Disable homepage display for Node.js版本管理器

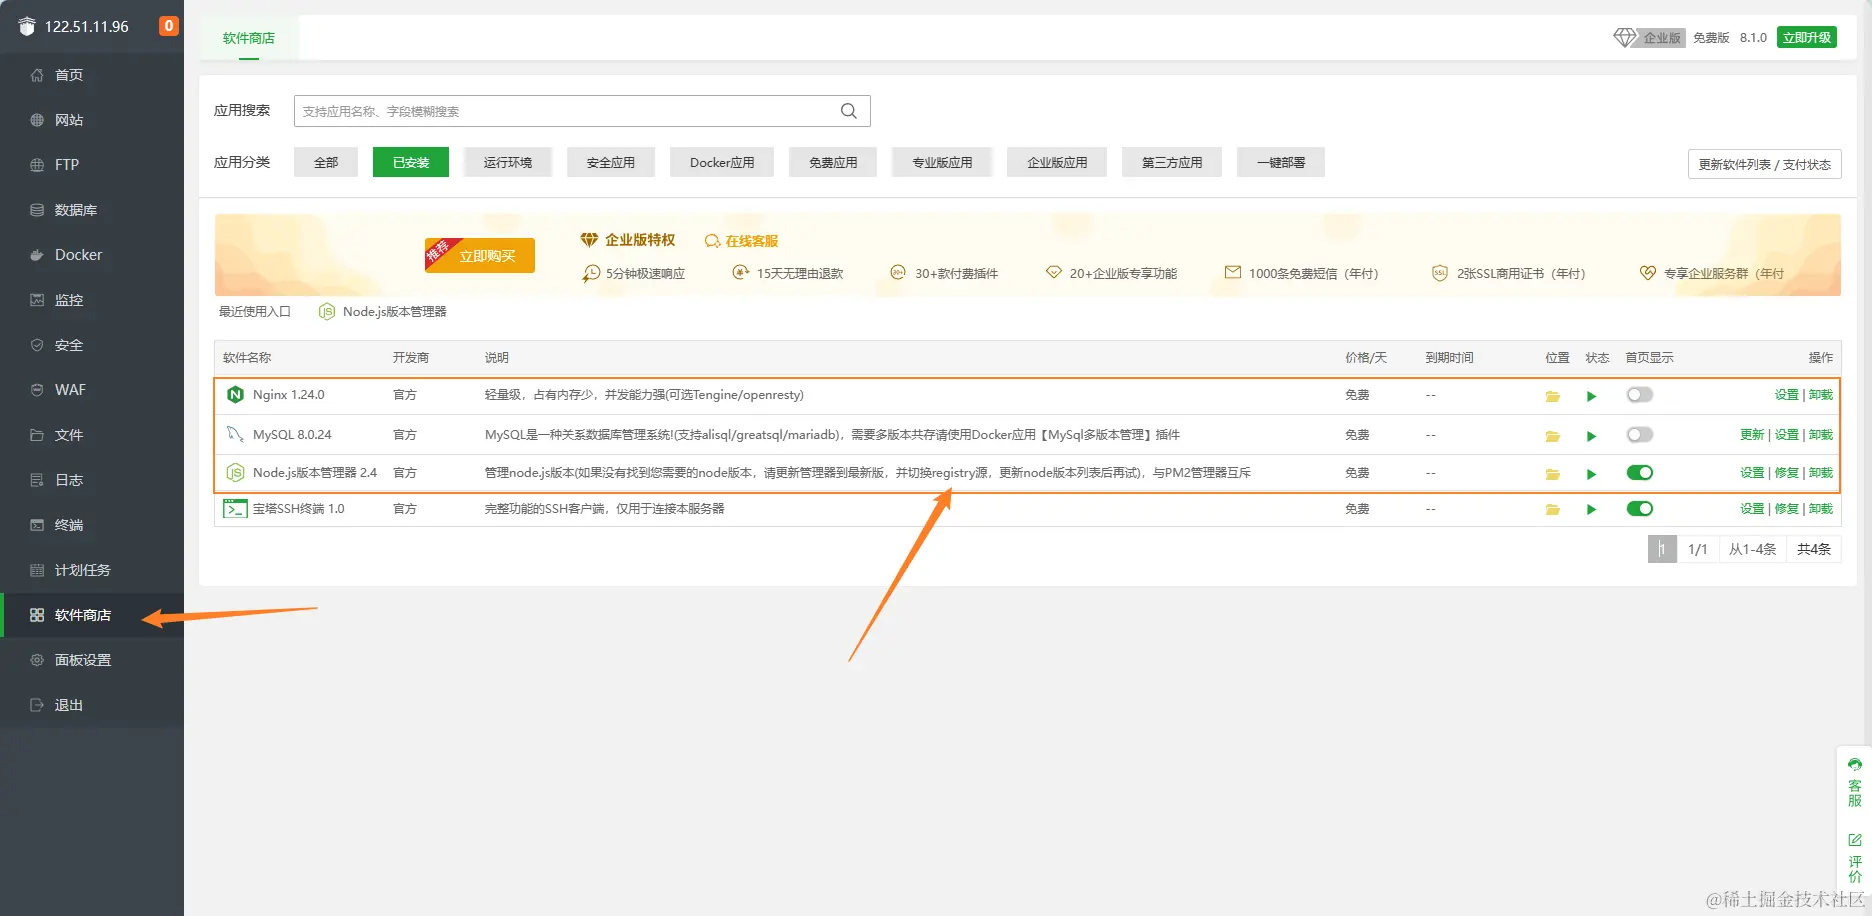(1639, 473)
